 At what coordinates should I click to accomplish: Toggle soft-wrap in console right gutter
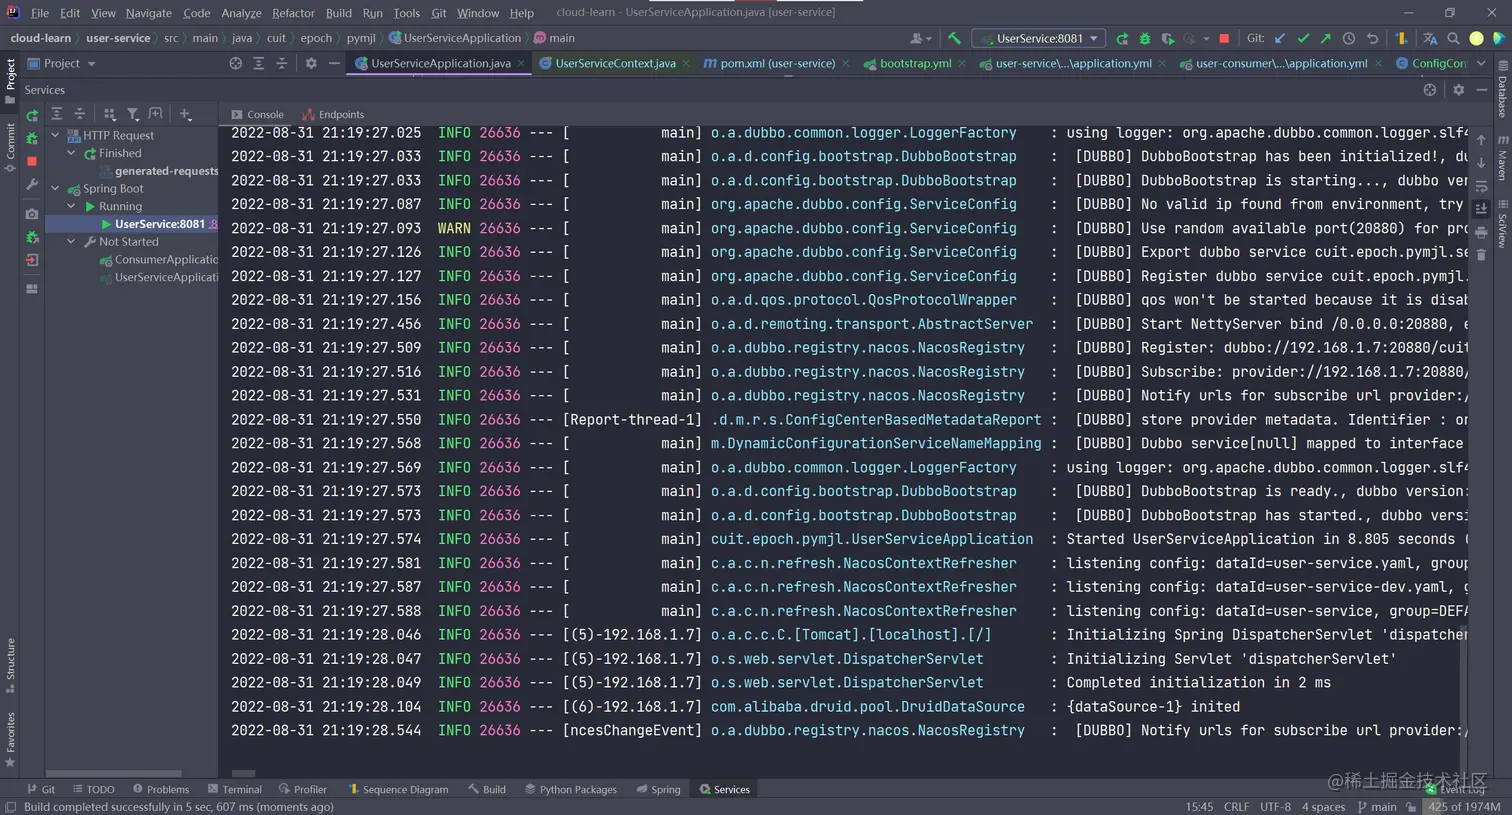click(x=1481, y=185)
